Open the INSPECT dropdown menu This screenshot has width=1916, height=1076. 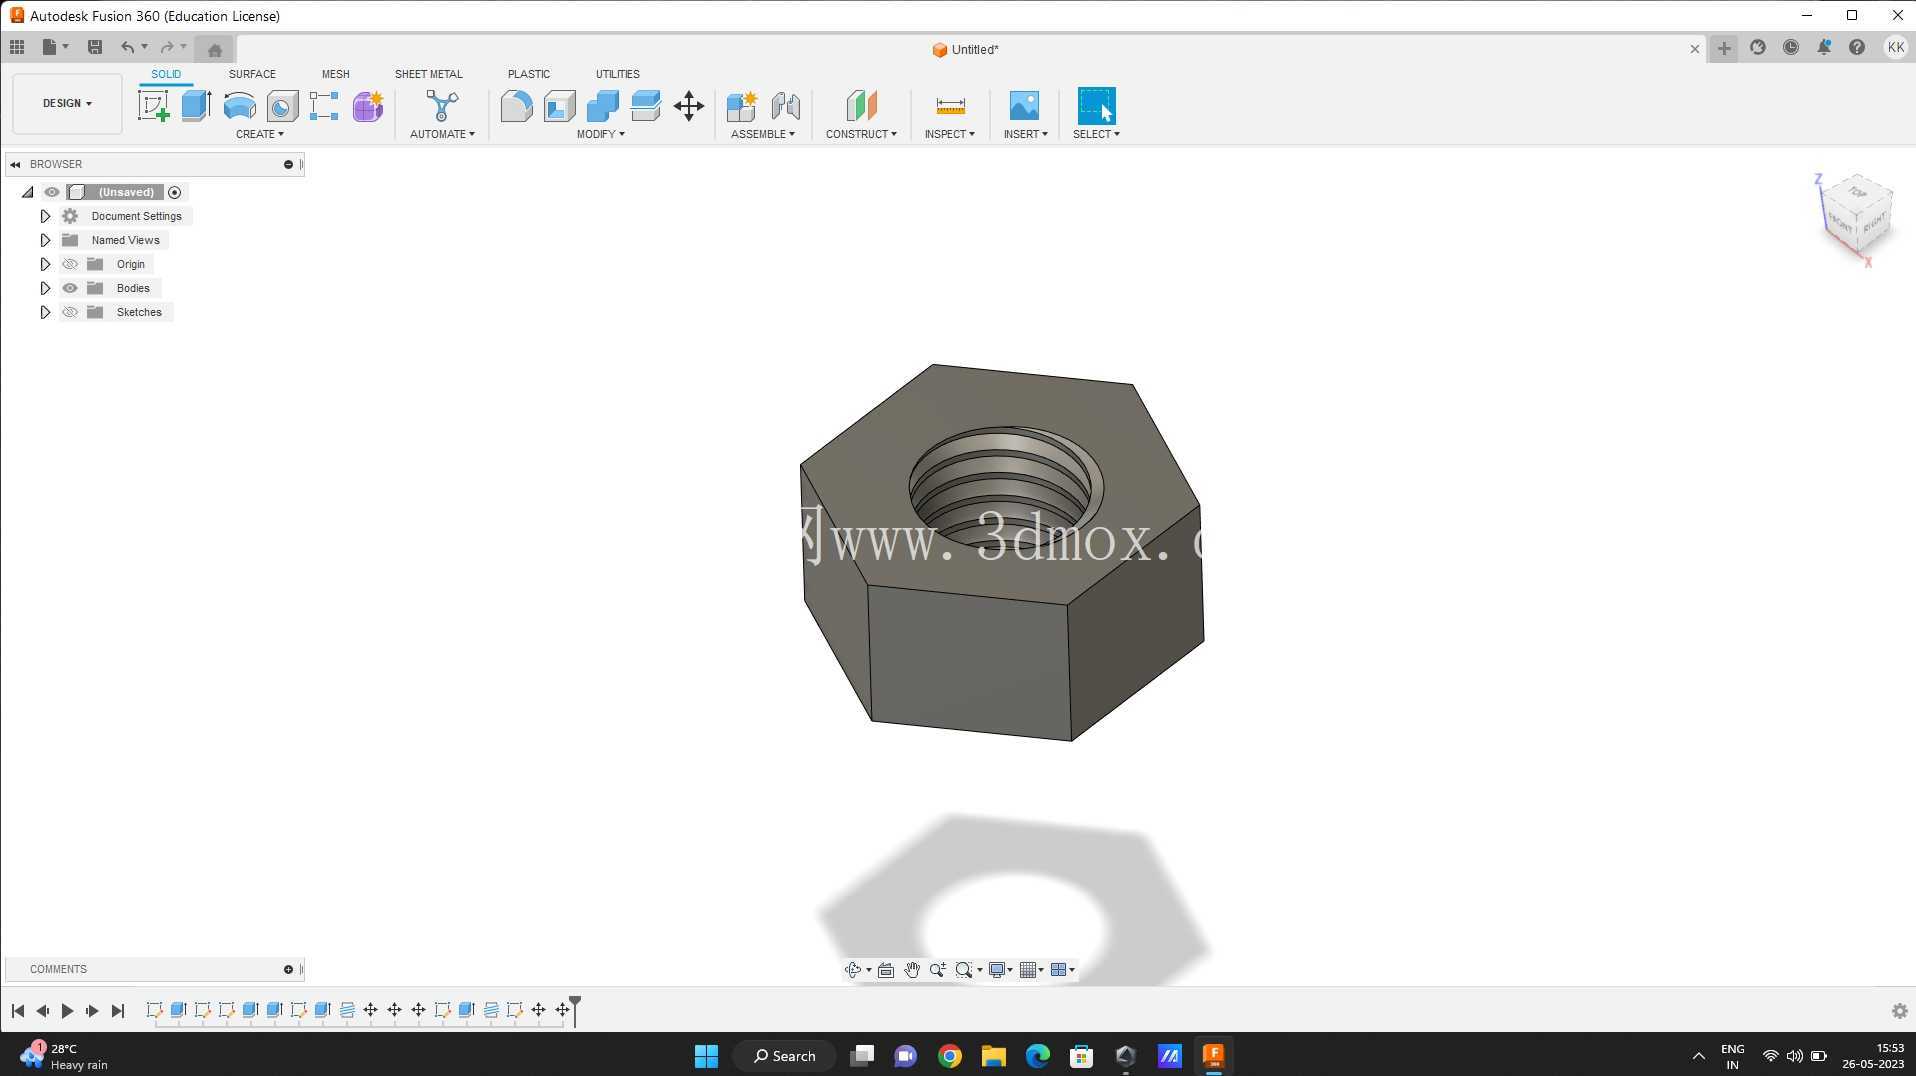coord(950,134)
